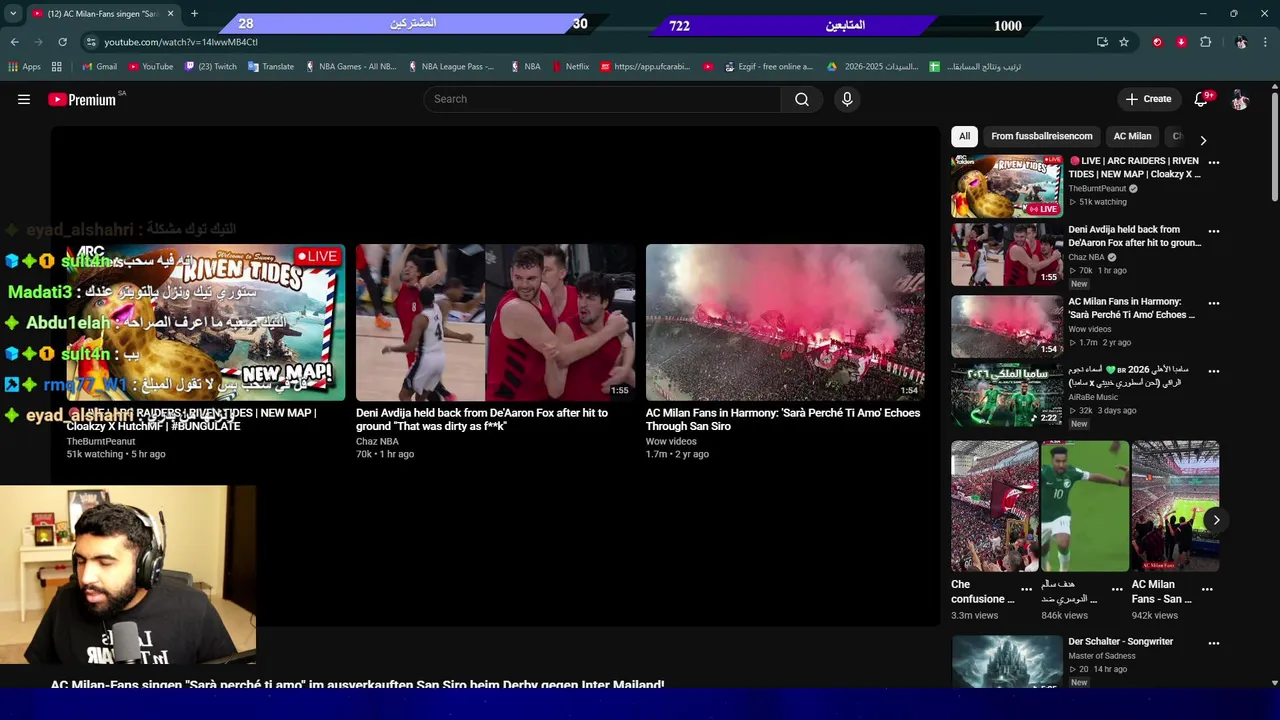Open AC Milan Fans in Harmony endscreen title

coord(783,419)
